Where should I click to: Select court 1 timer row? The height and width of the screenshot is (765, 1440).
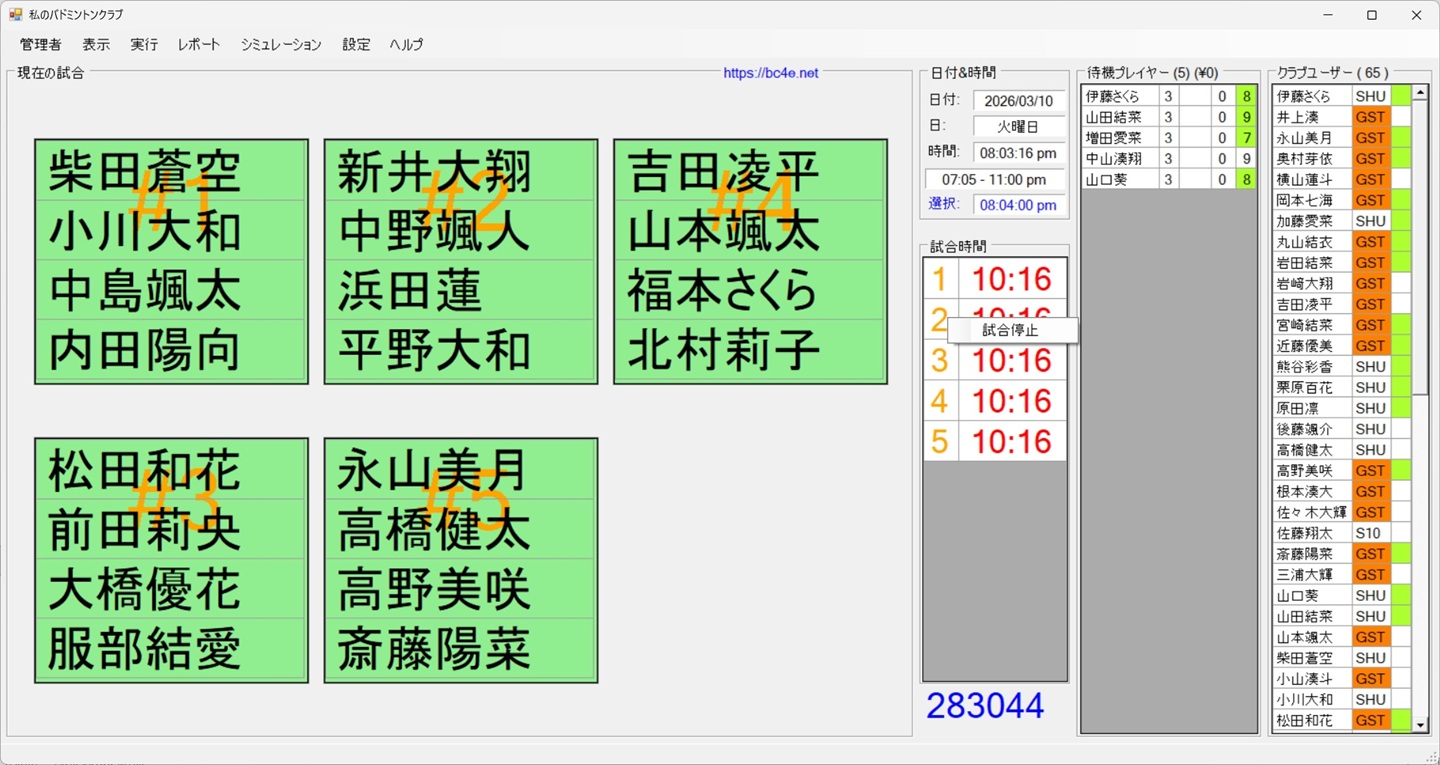(994, 279)
